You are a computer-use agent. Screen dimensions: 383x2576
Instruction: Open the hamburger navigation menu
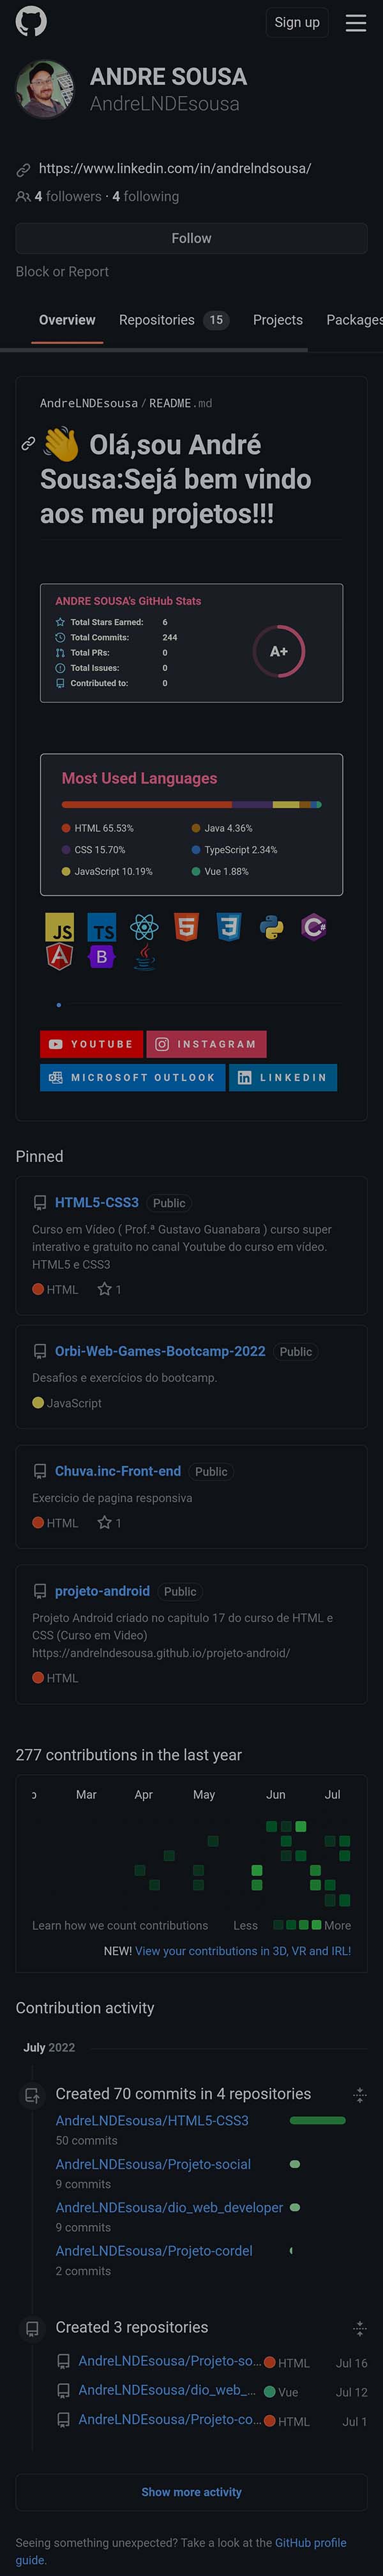point(355,22)
